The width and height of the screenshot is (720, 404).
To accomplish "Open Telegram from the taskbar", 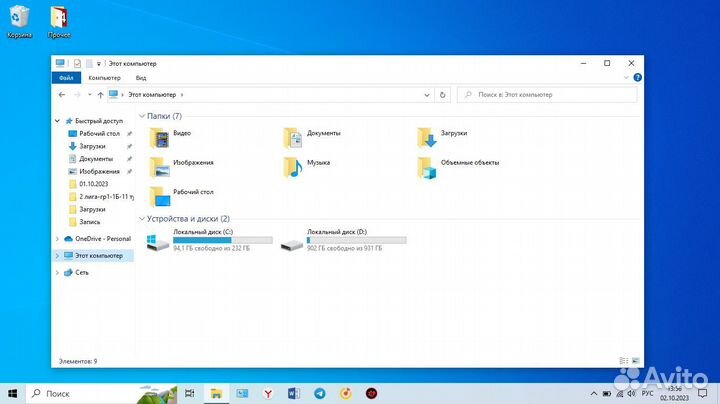I will pyautogui.click(x=319, y=393).
